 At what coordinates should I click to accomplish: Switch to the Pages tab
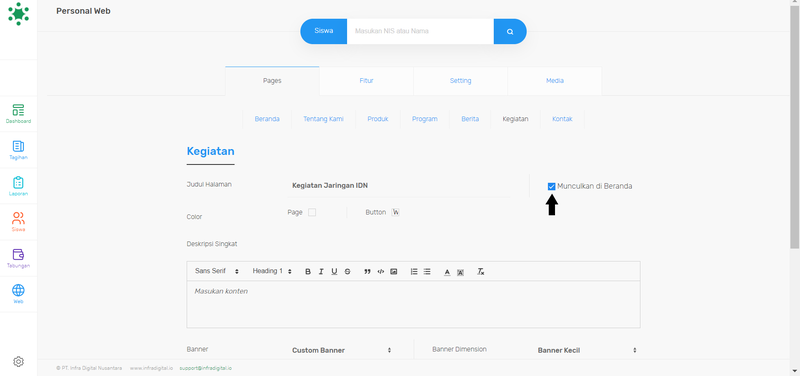tap(272, 81)
